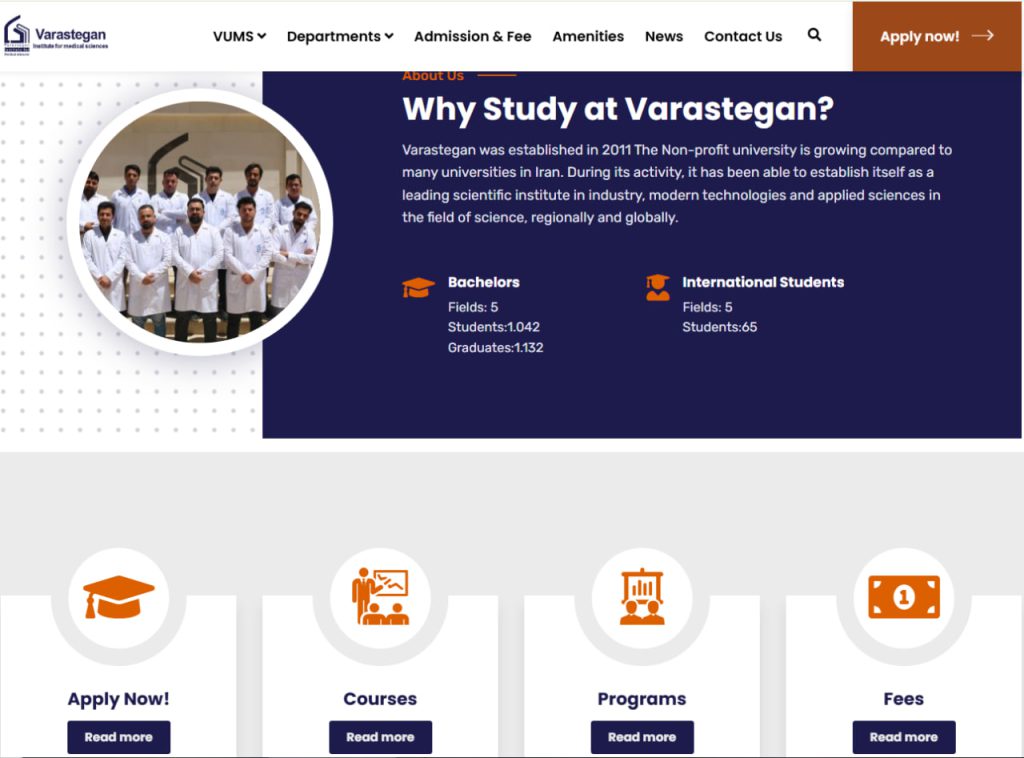Go to the News page
1024x758 pixels.
664,37
